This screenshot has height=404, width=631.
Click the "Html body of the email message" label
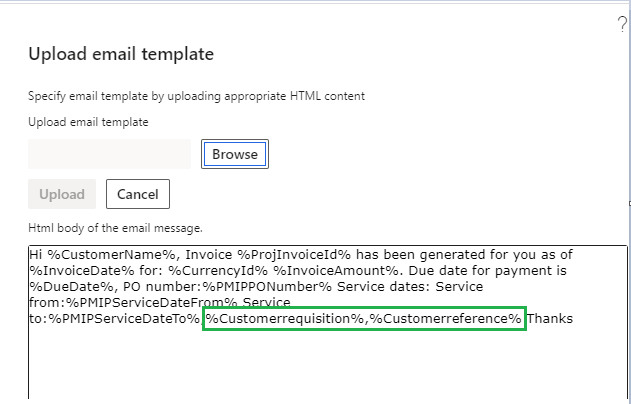pyautogui.click(x=116, y=229)
